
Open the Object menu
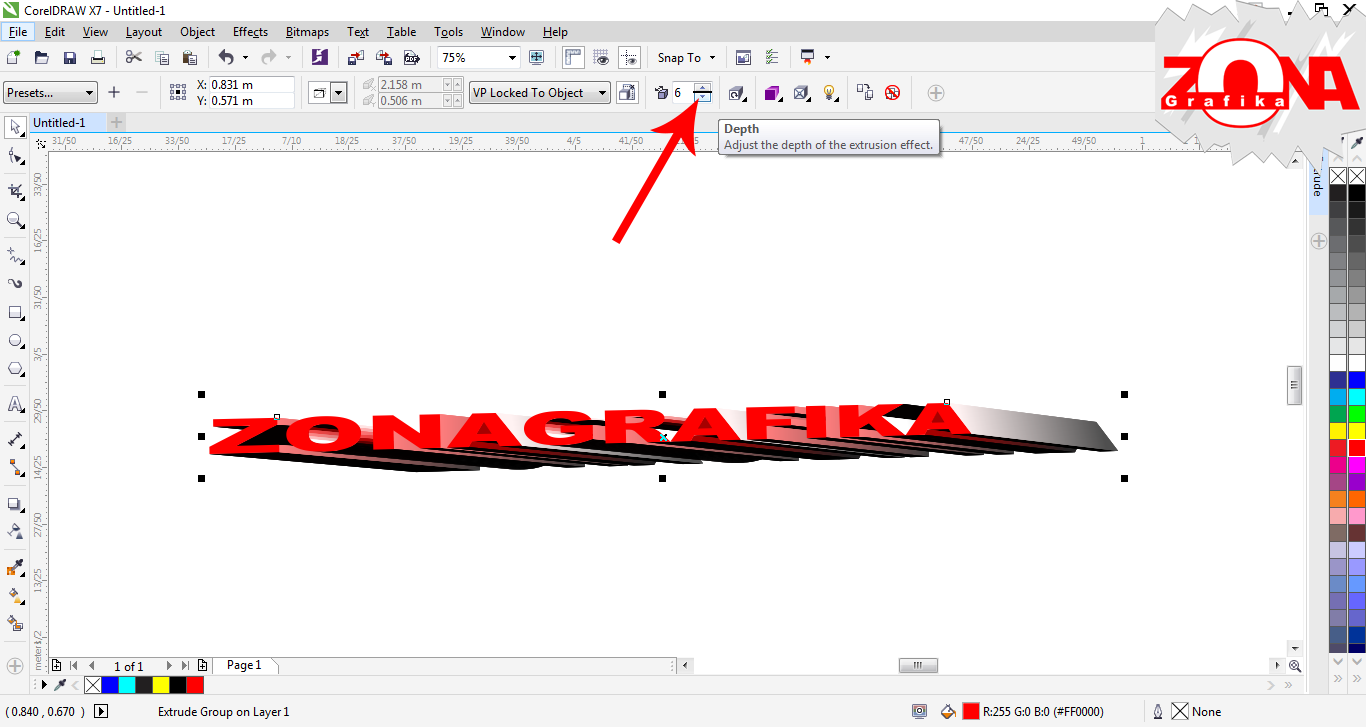(x=197, y=32)
